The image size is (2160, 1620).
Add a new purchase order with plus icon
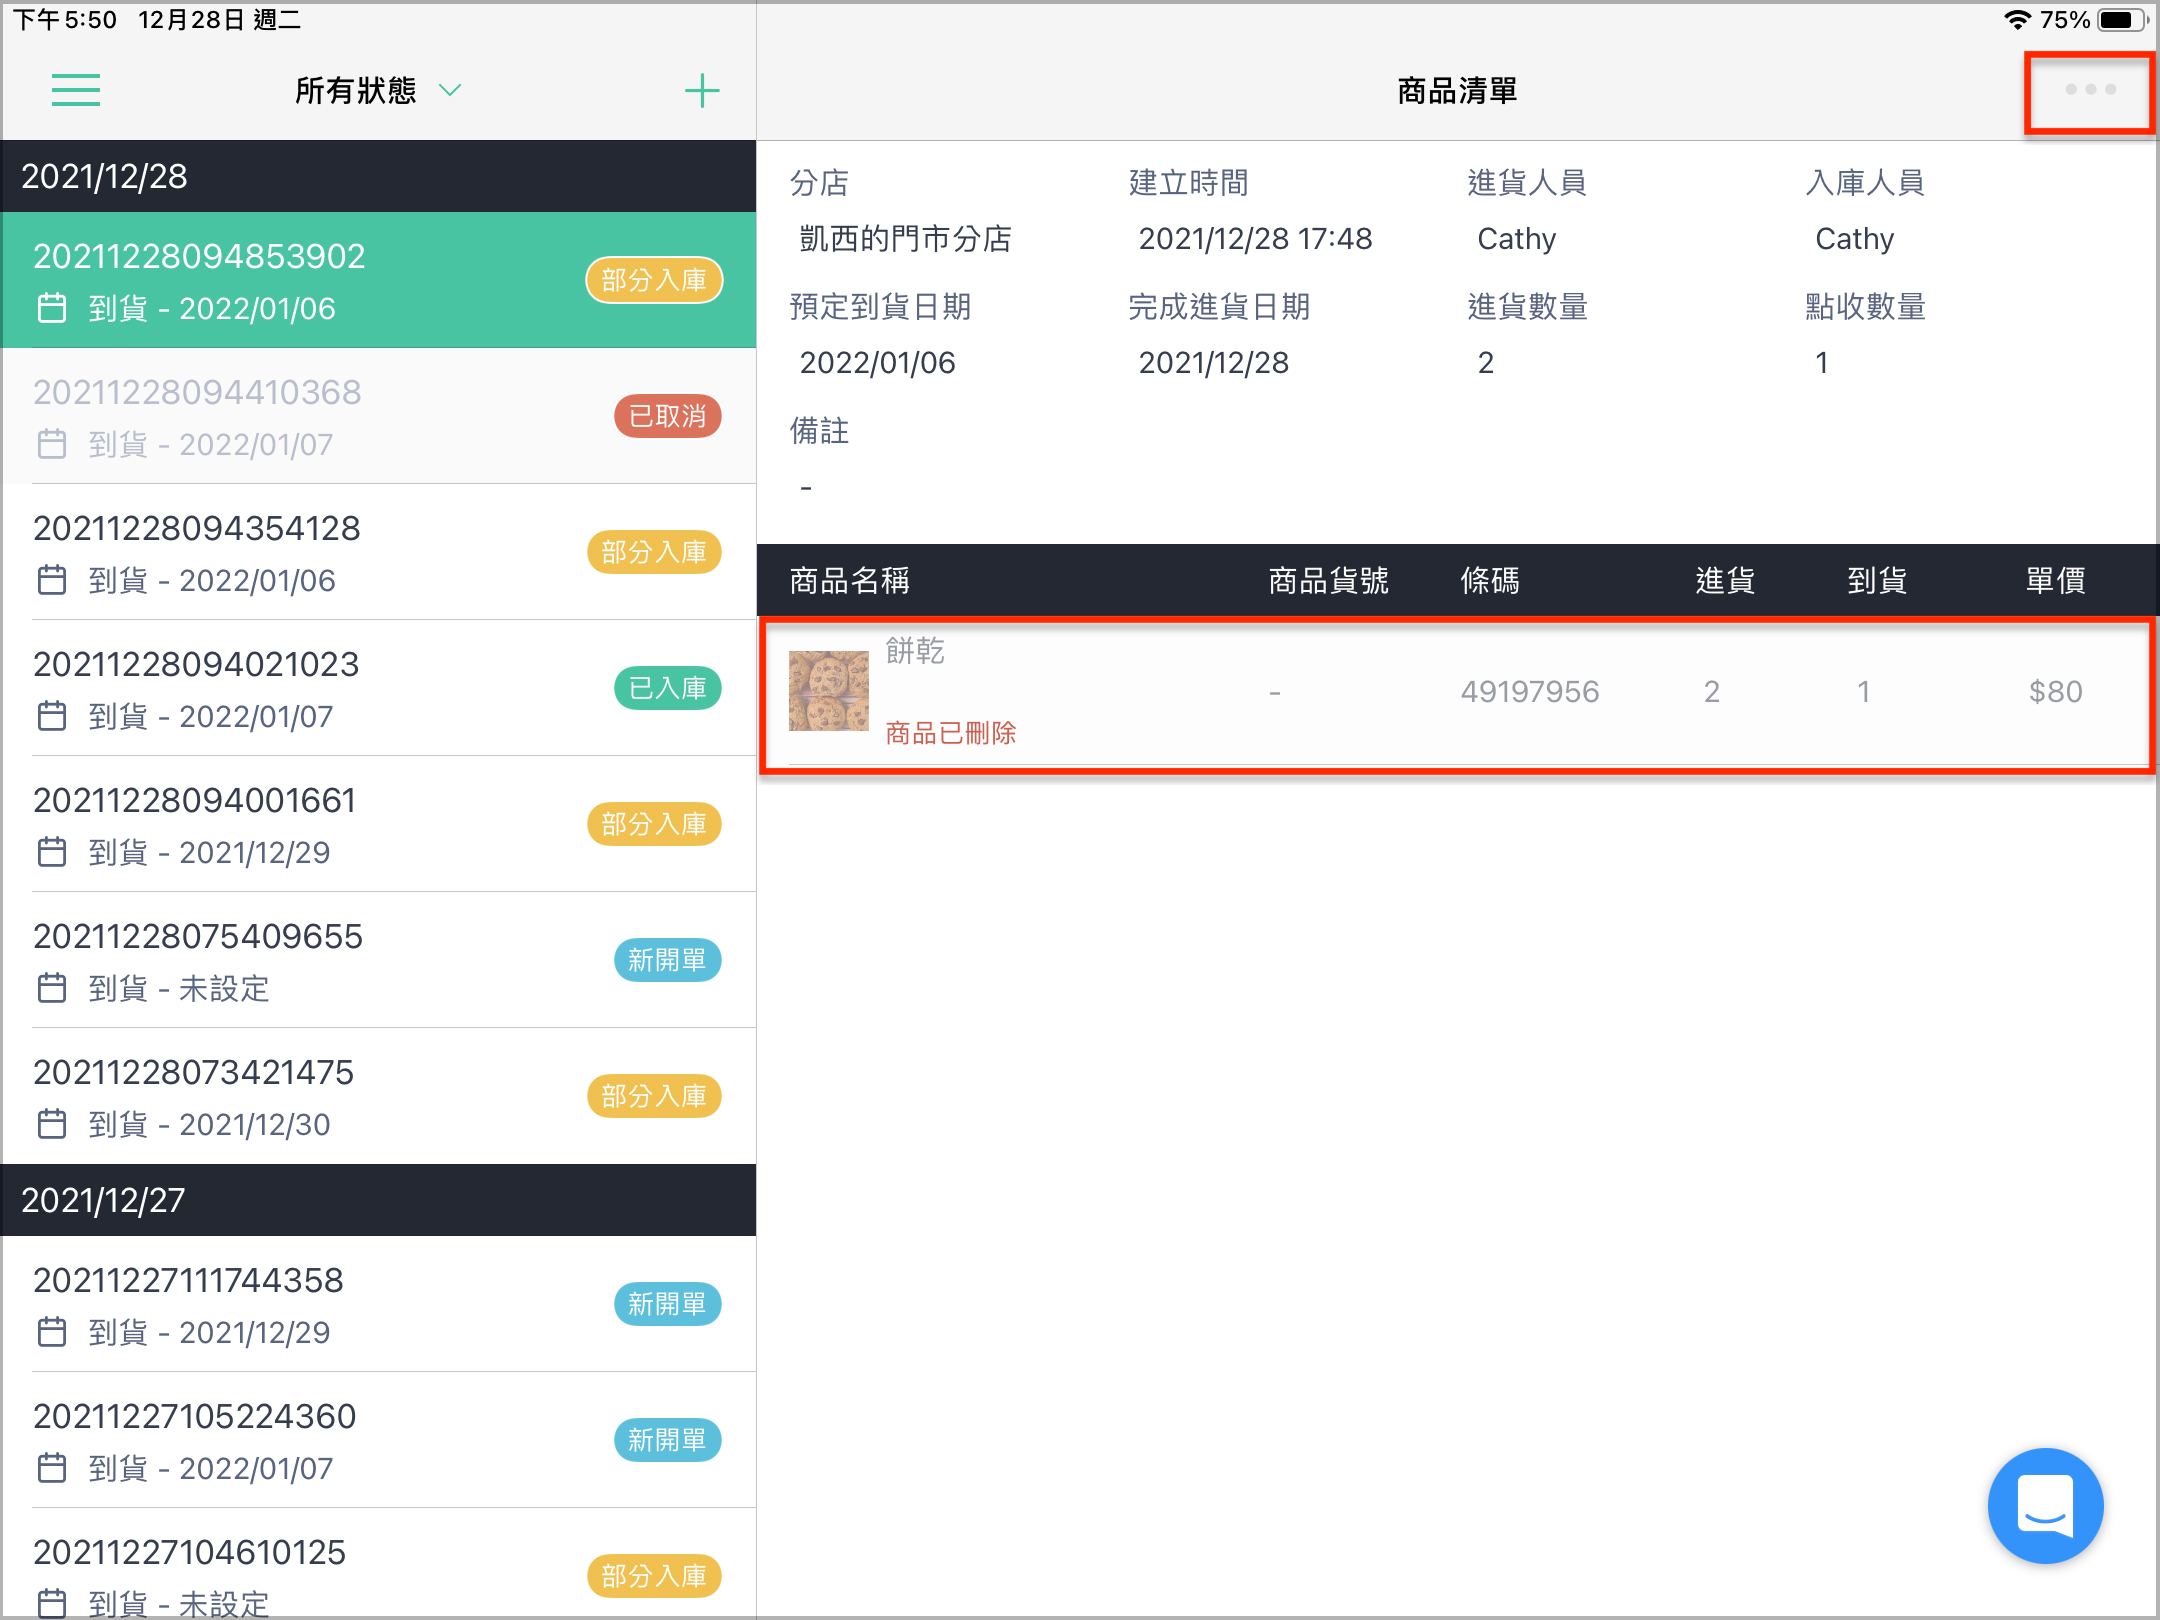(702, 90)
